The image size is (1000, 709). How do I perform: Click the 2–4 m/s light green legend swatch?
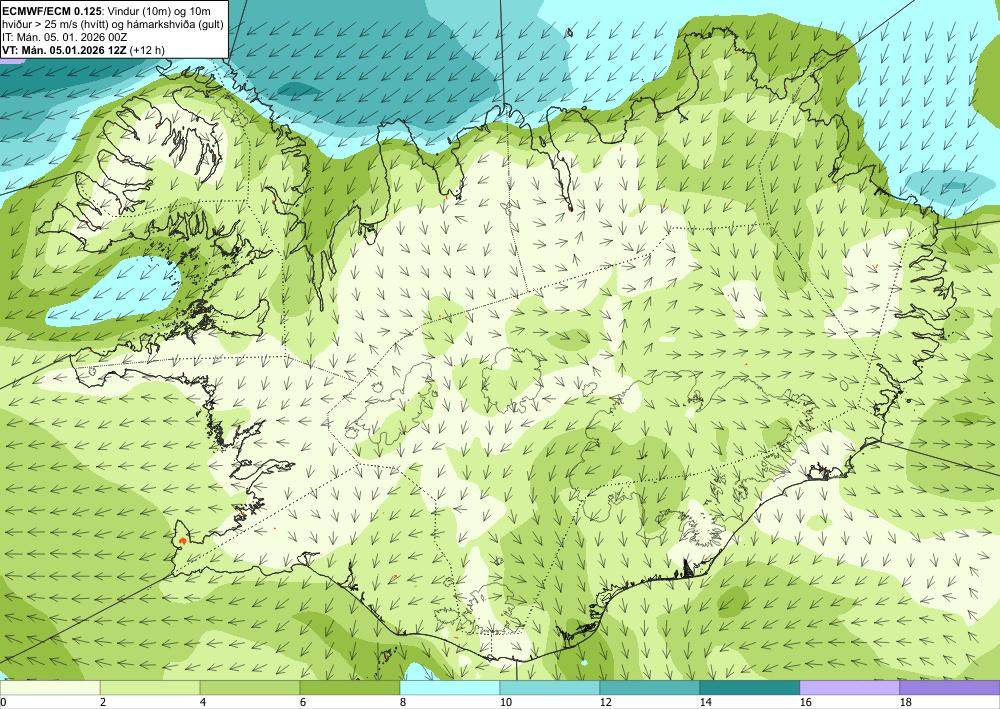(x=150, y=687)
